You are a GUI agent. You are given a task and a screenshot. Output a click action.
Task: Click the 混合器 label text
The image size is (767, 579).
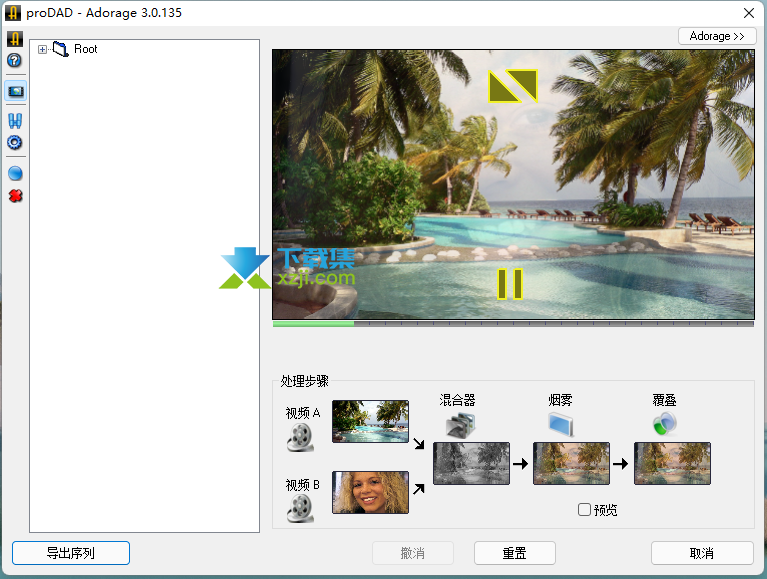point(457,400)
